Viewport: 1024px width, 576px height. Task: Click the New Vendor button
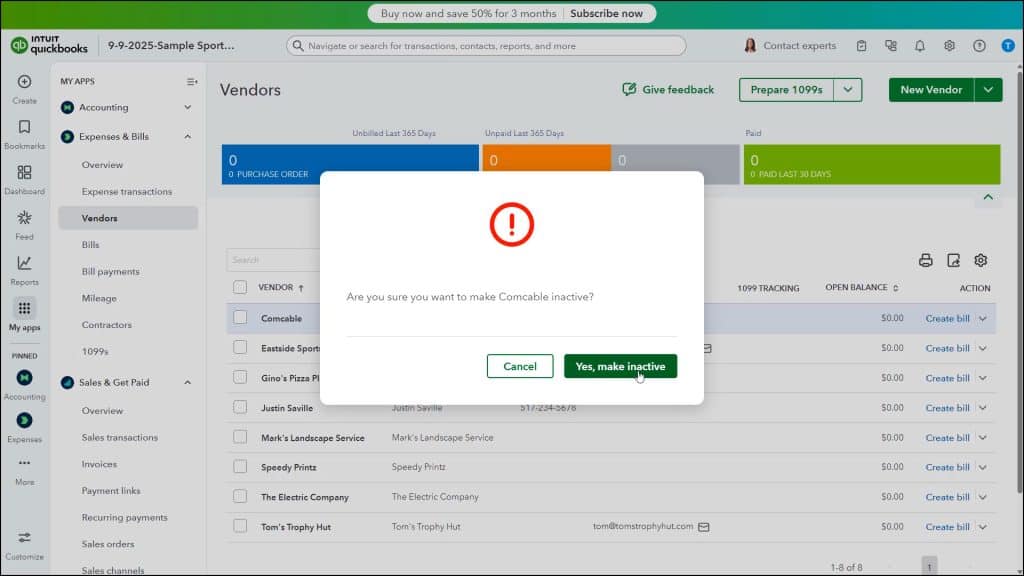click(931, 90)
